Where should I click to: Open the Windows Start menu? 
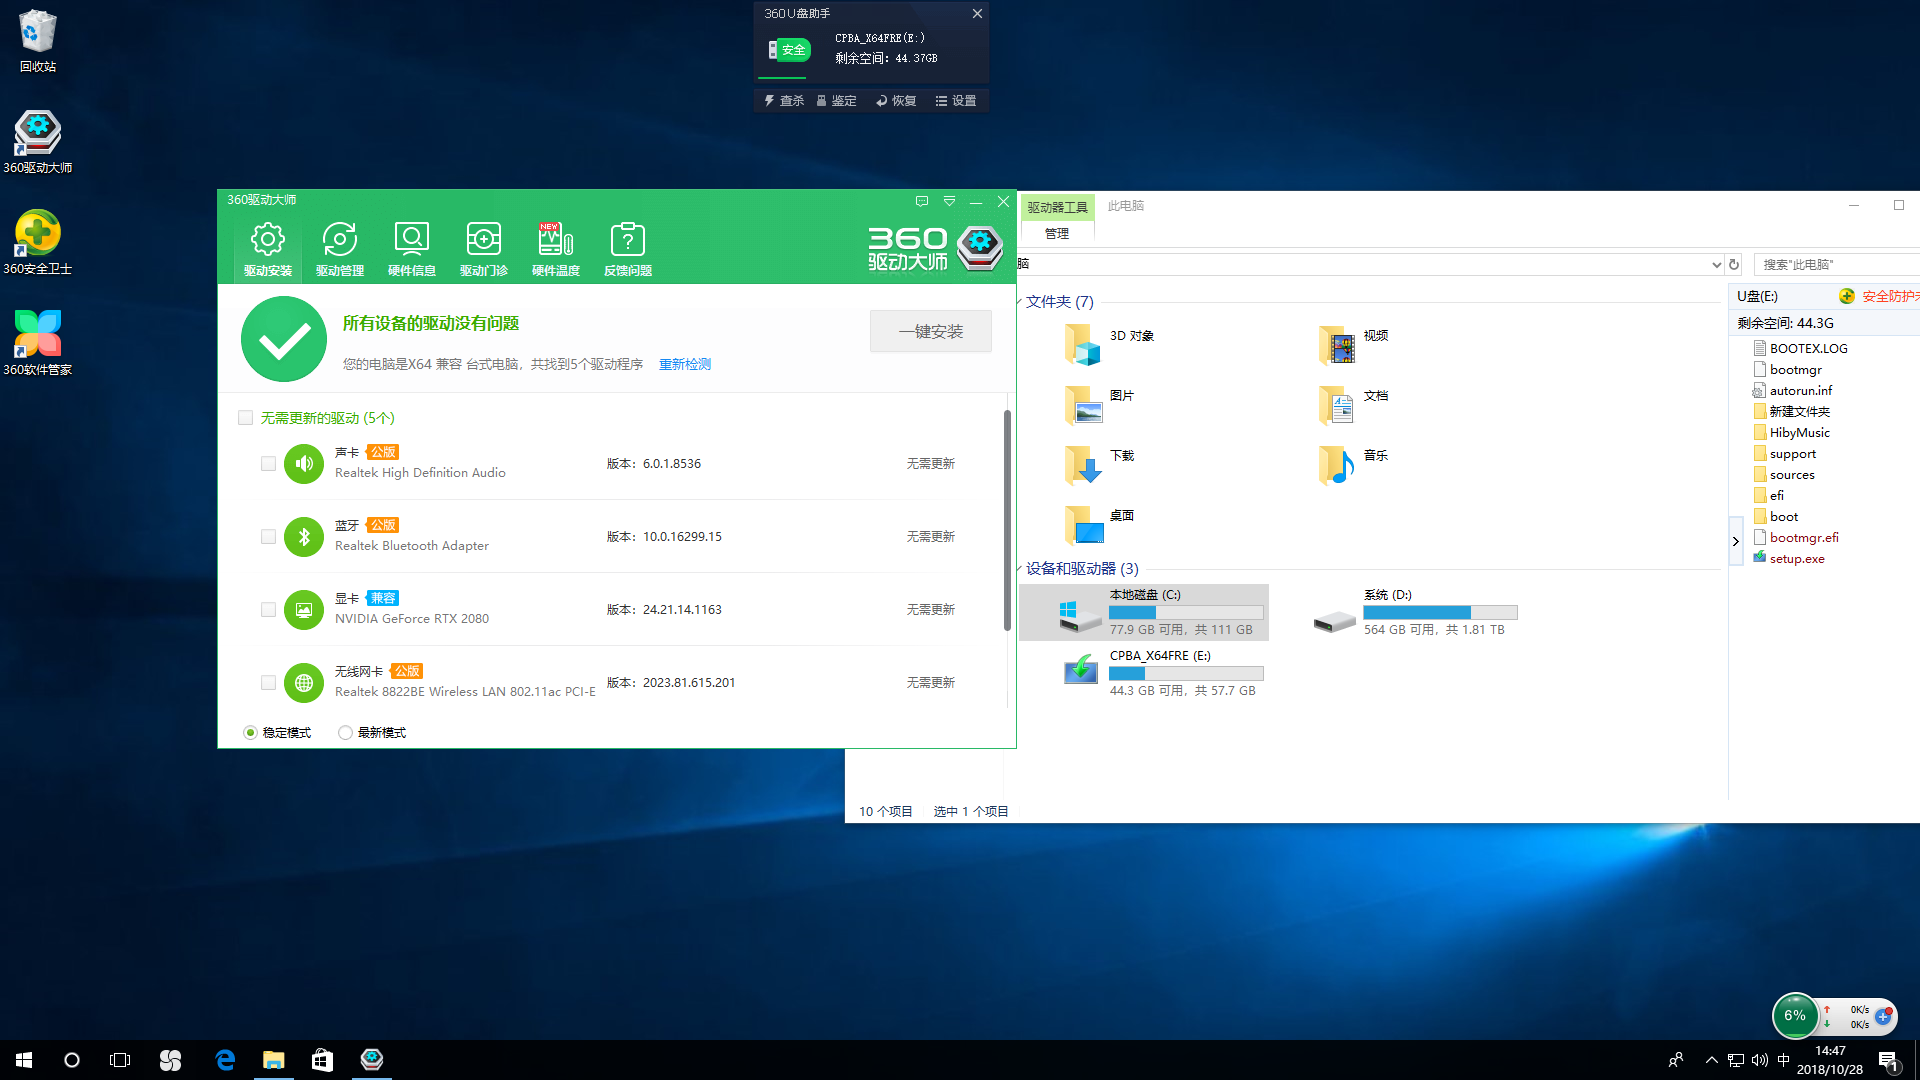[24, 1060]
